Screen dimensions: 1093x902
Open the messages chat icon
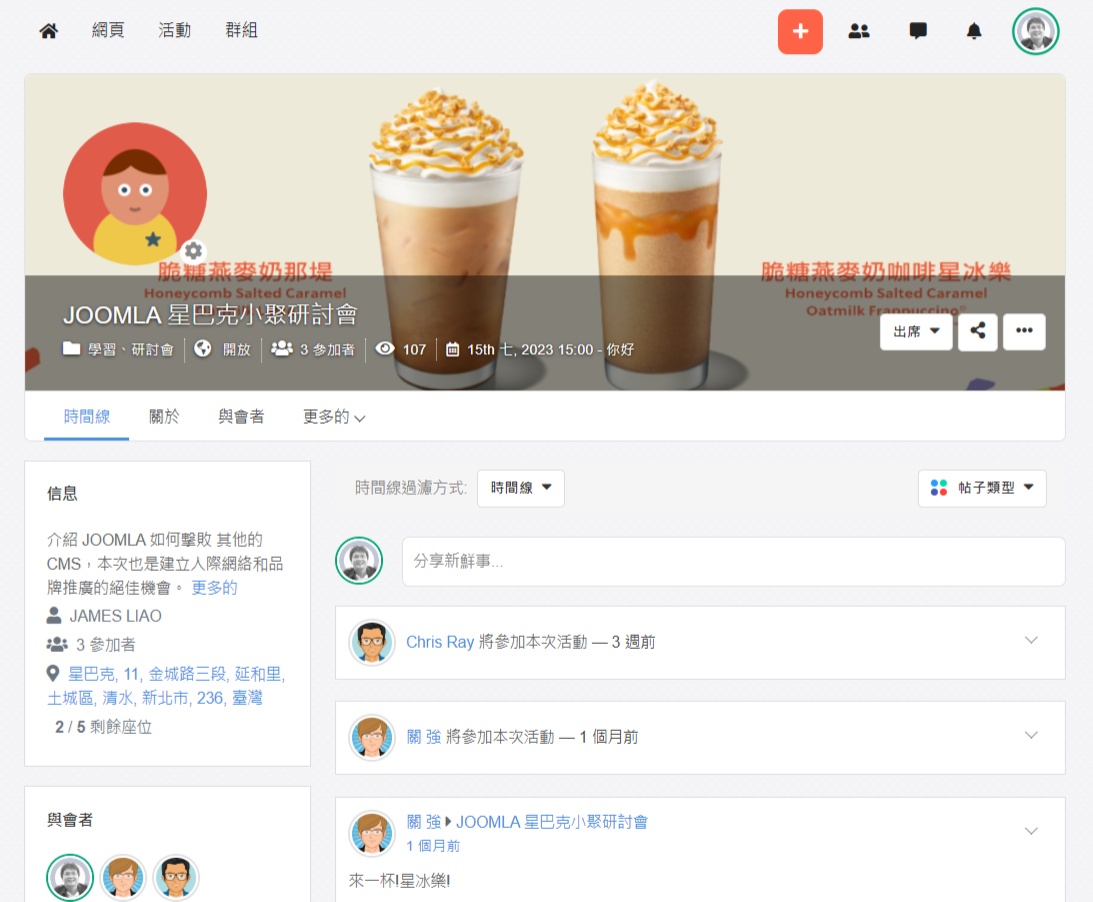coord(918,31)
